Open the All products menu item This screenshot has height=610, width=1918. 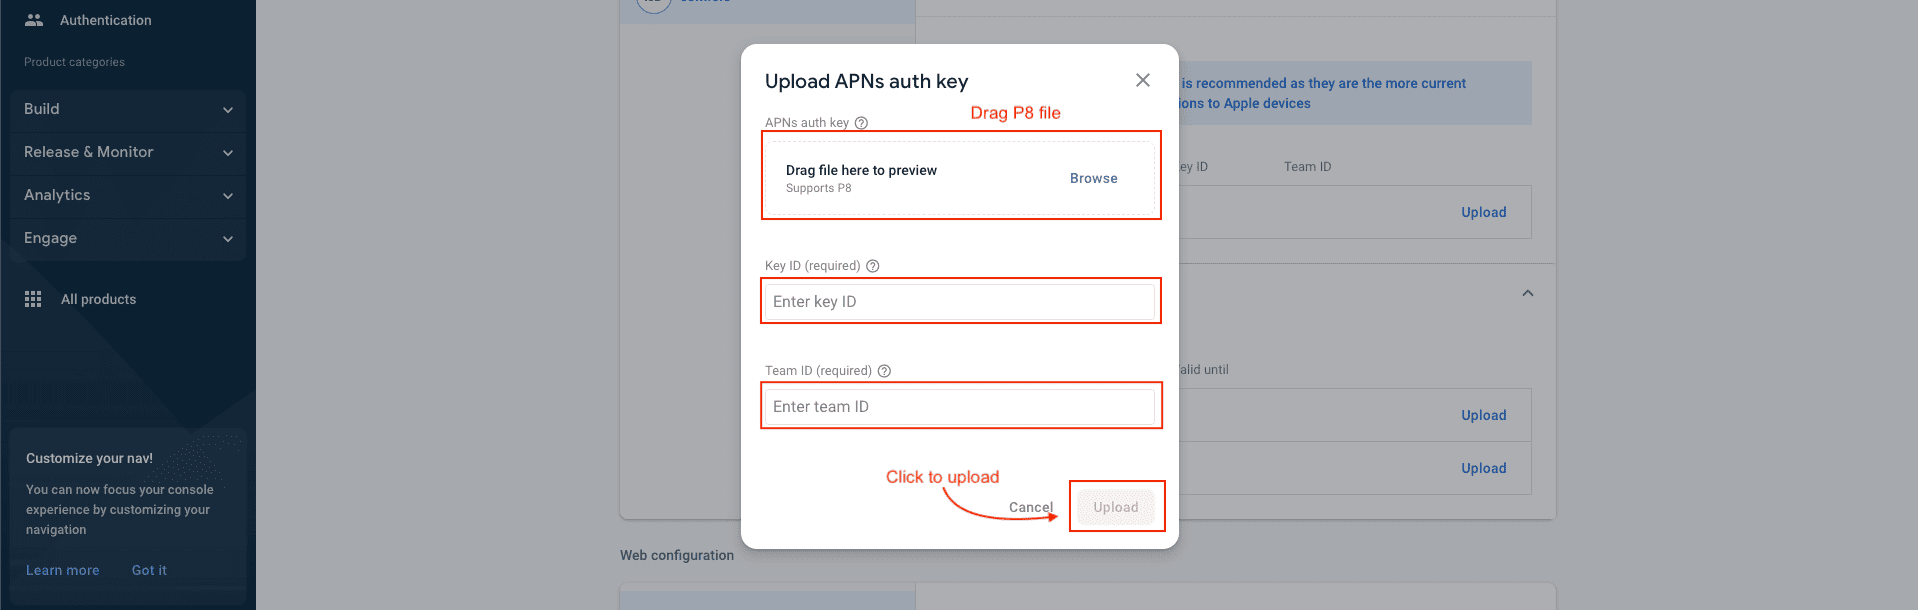[98, 299]
